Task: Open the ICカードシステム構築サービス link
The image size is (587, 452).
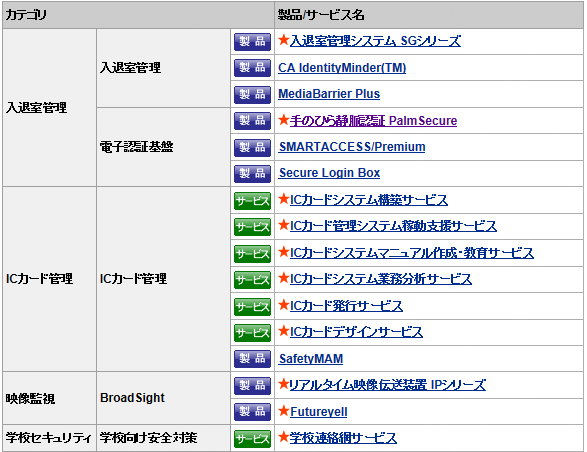Action: 369,200
